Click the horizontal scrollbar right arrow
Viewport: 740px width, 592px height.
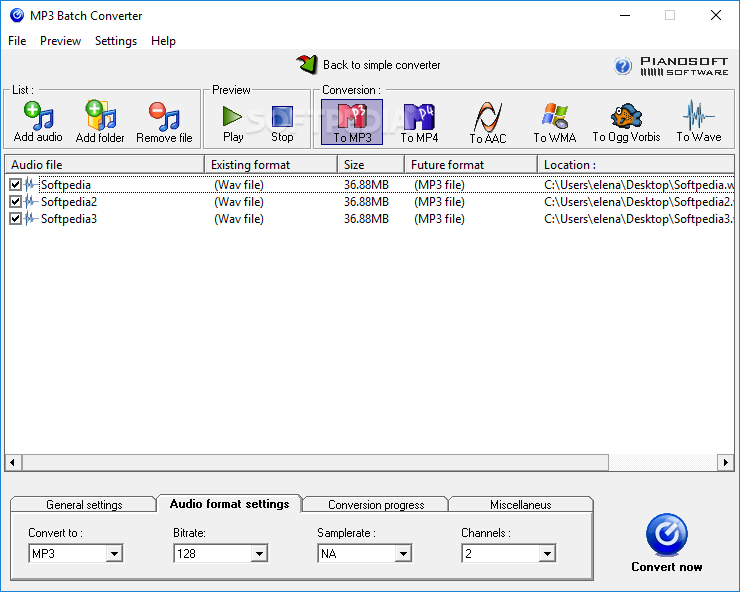(x=725, y=463)
